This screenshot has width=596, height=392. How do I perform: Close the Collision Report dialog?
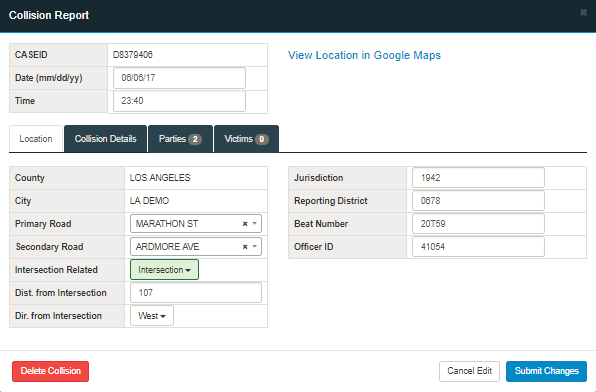[x=583, y=13]
